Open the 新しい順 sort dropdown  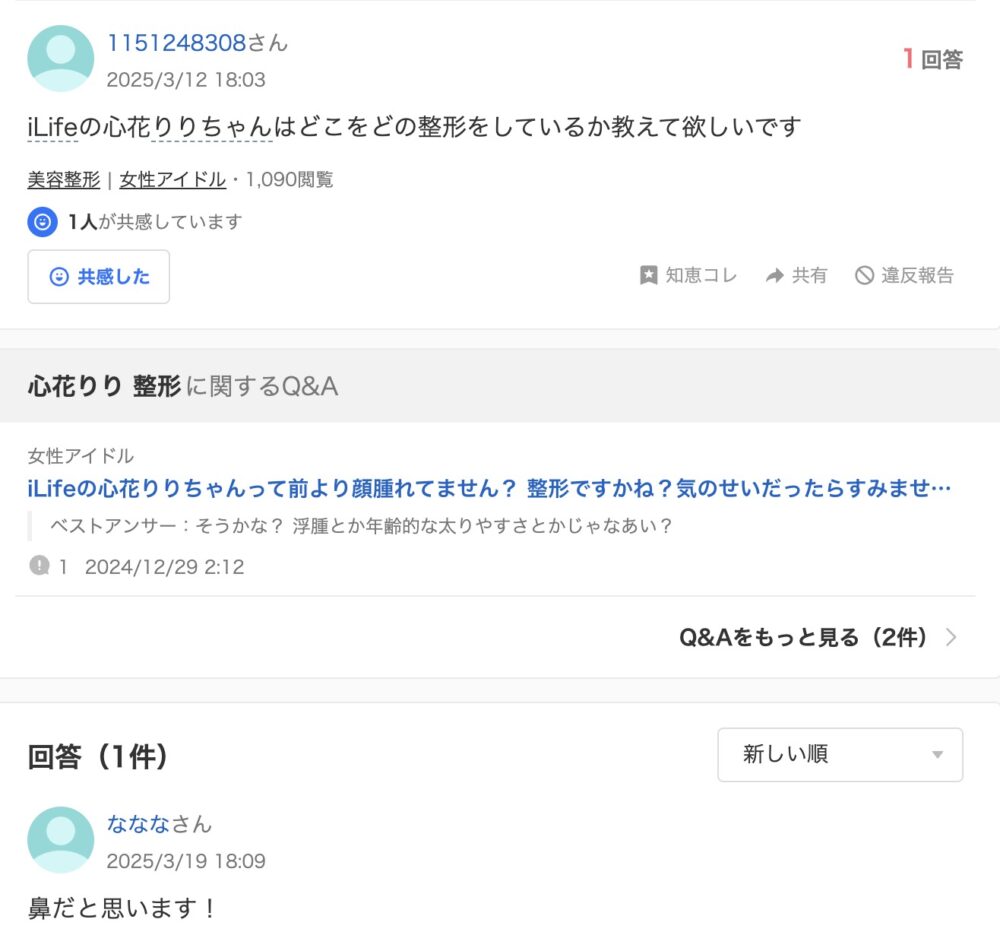click(x=840, y=755)
